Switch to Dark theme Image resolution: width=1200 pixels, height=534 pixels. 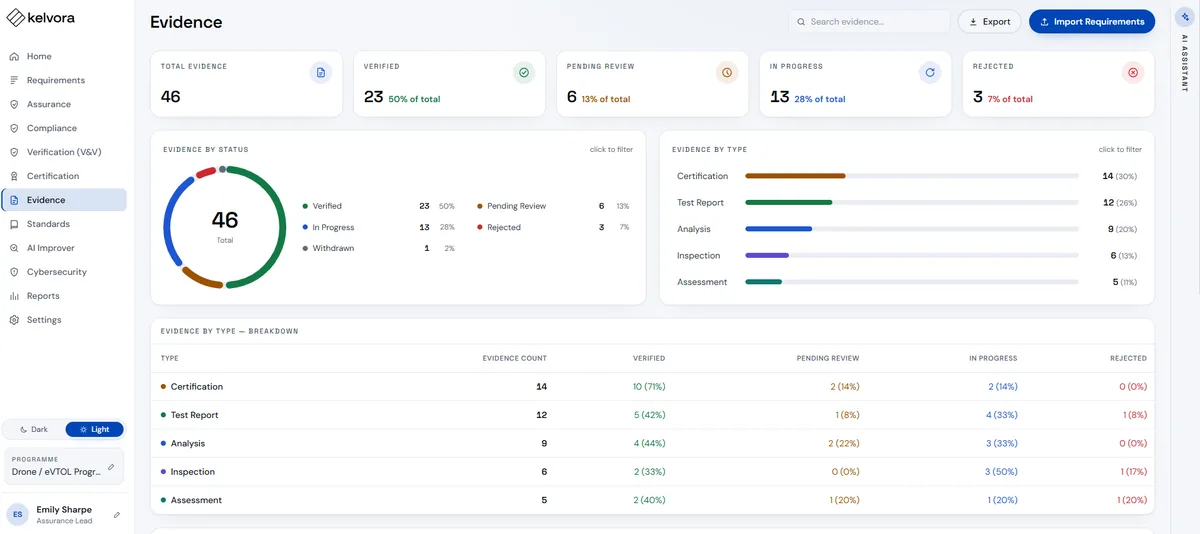click(x=34, y=429)
